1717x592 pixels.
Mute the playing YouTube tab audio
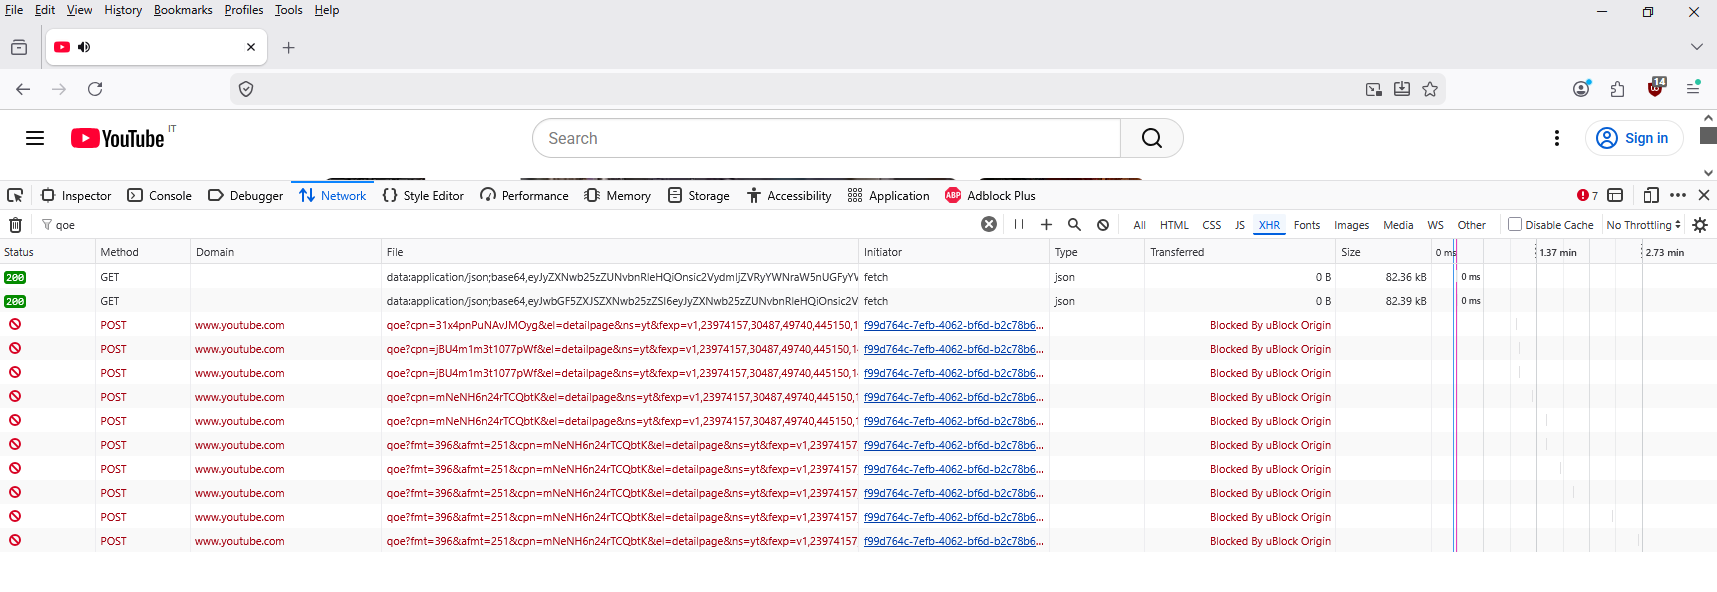tap(84, 47)
